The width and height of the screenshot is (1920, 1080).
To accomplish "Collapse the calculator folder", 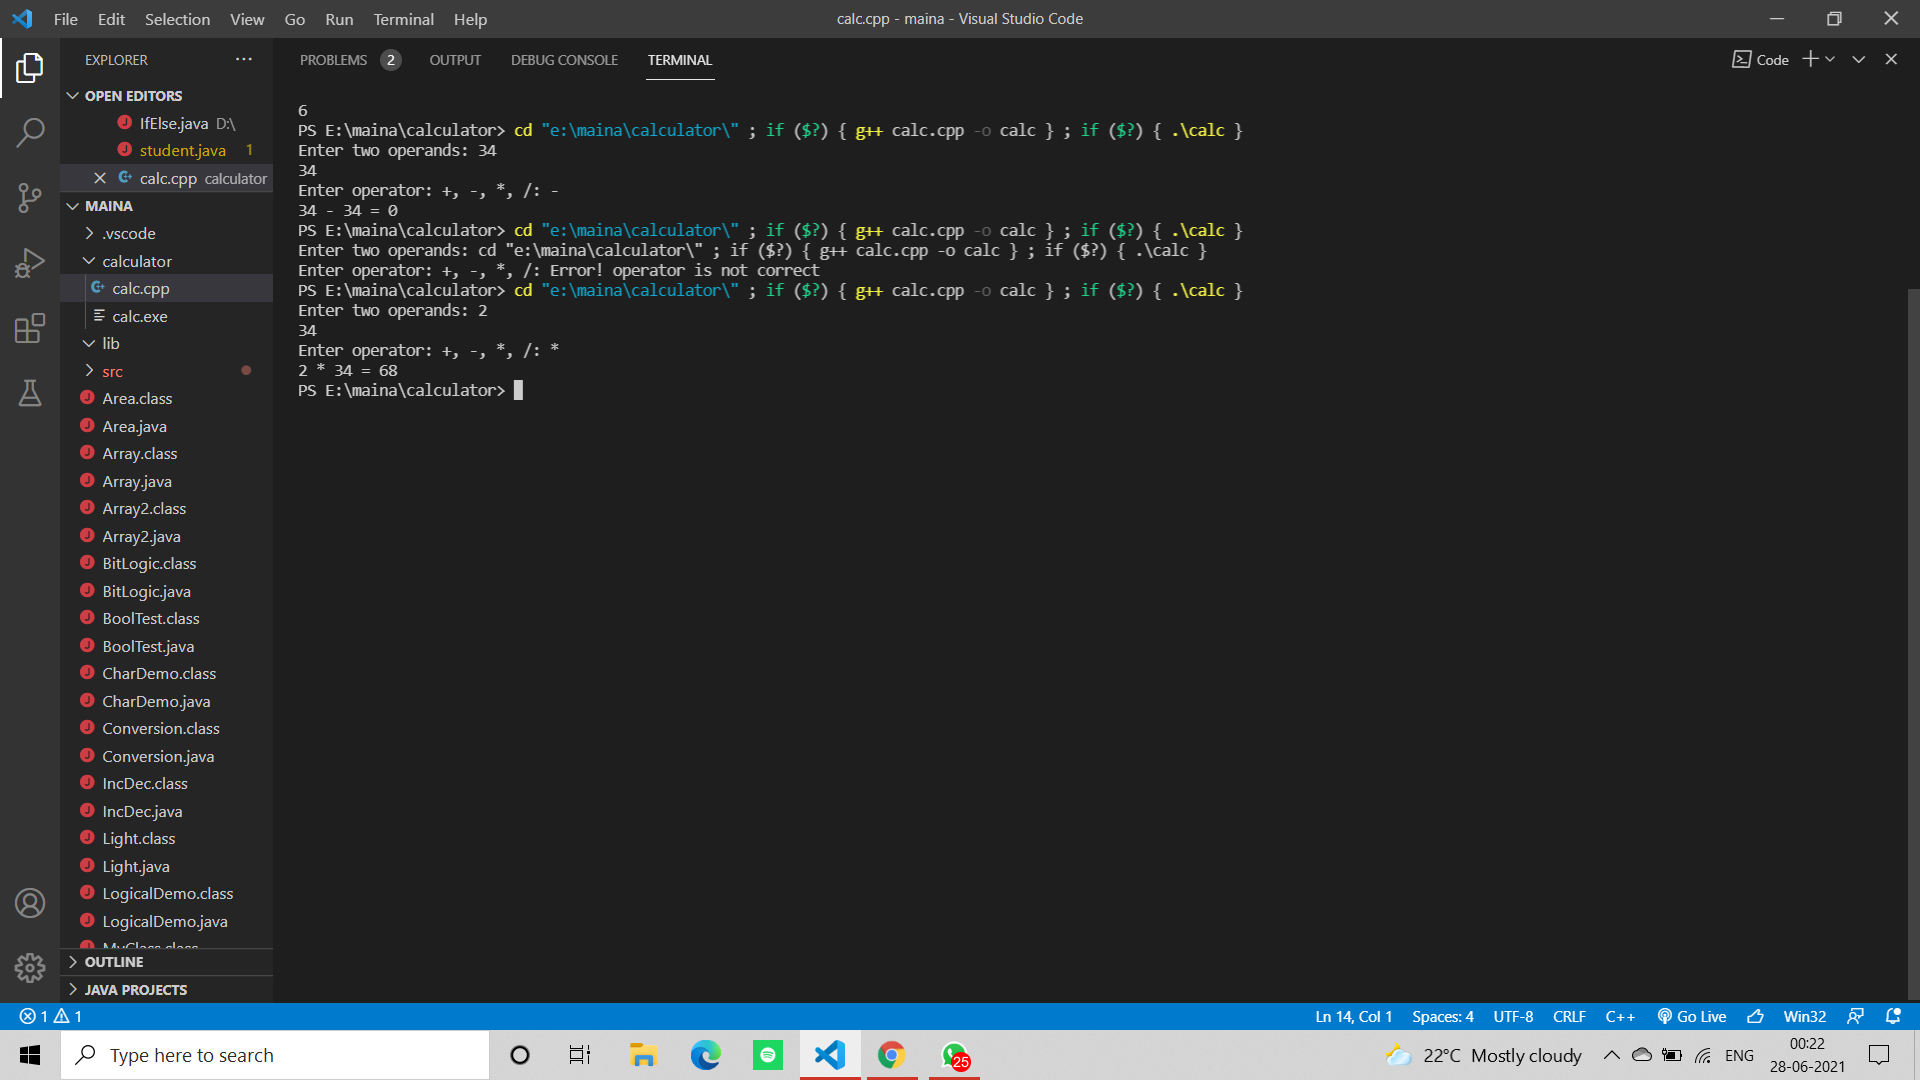I will click(x=90, y=261).
